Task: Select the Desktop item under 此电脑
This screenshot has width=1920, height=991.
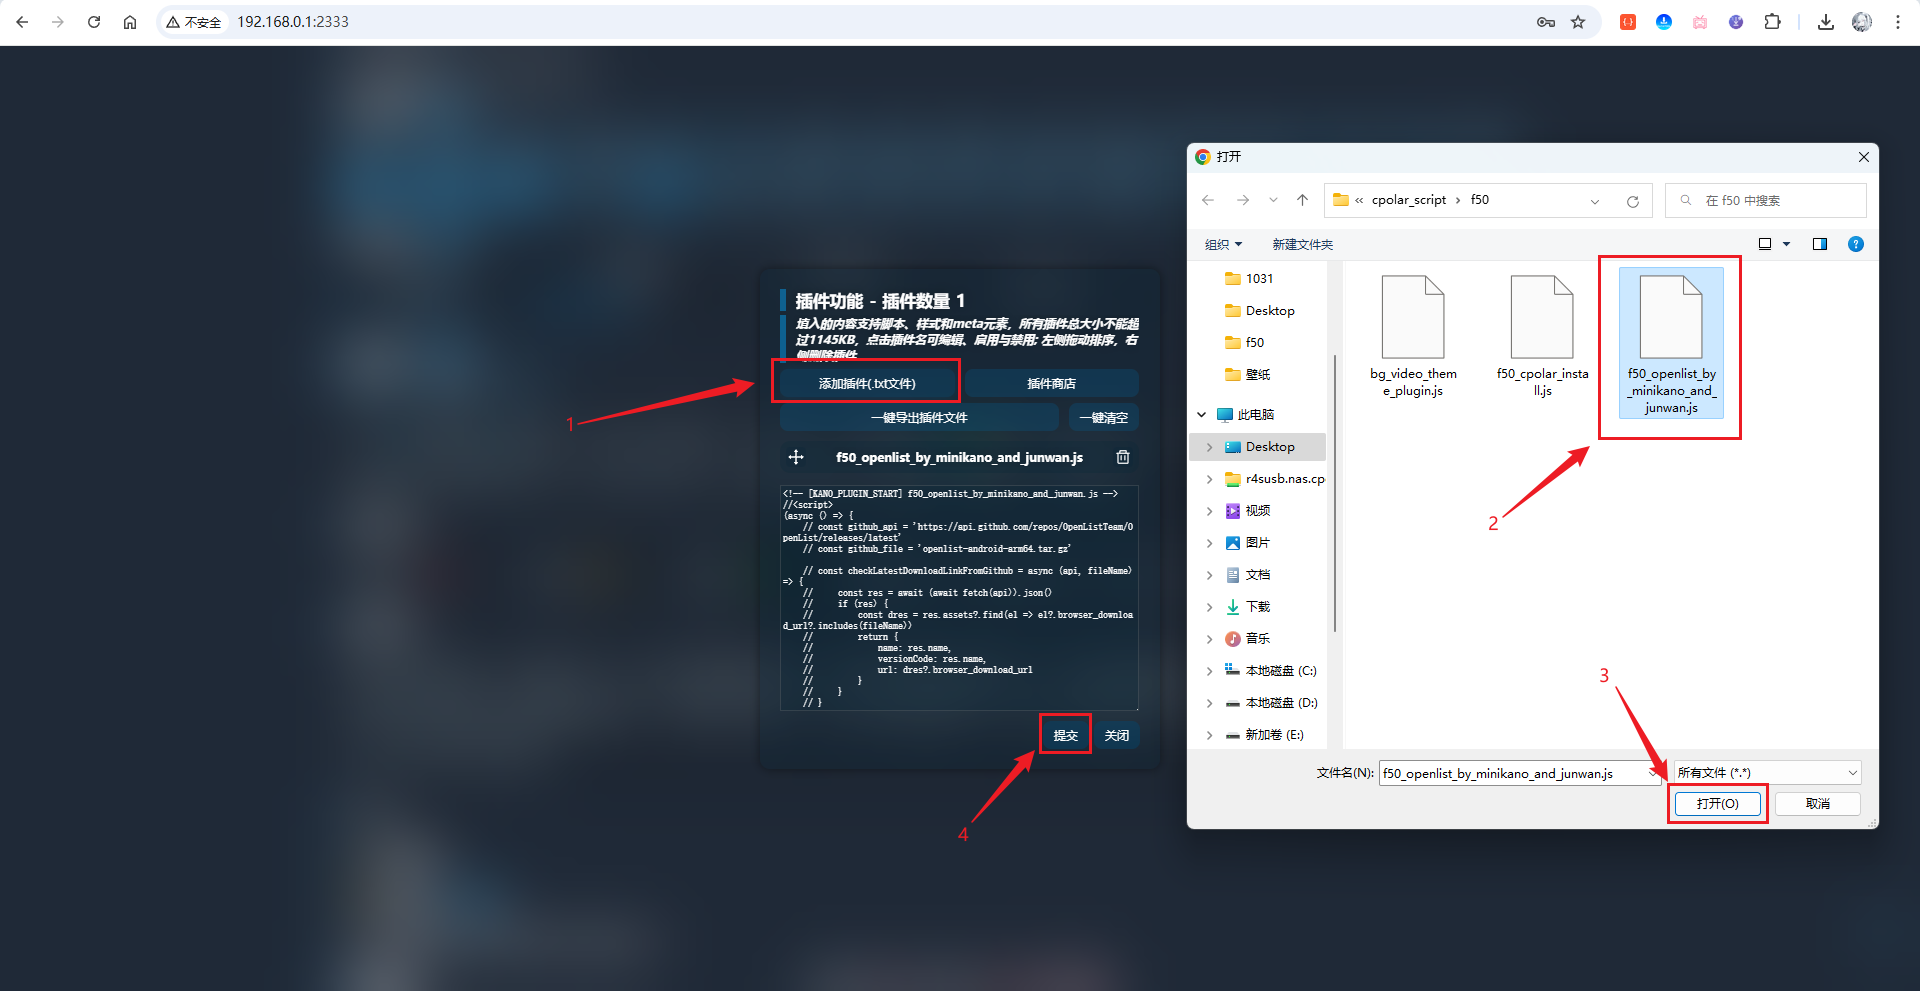Action: point(1269,447)
